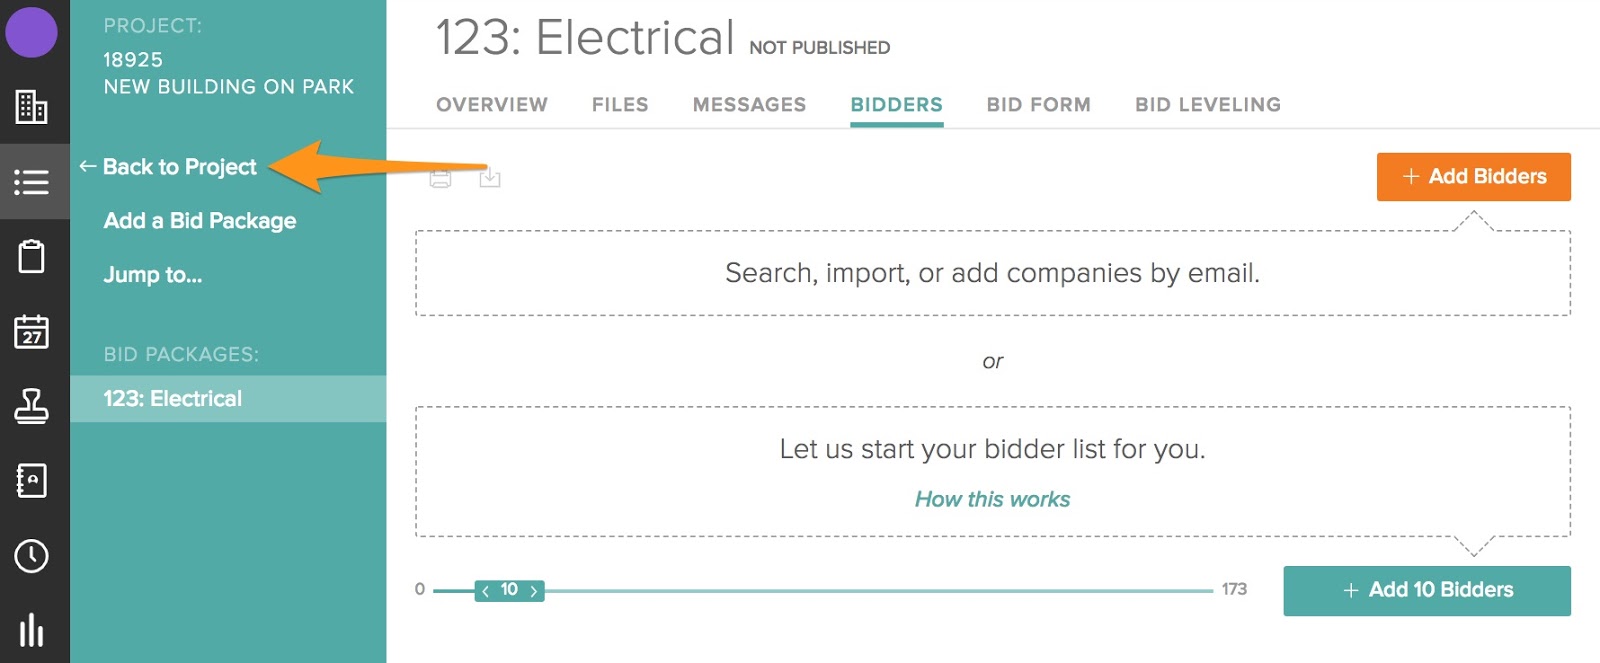Screen dimensions: 1600x663
Task: Click the clock icon in sidebar
Action: tap(31, 556)
